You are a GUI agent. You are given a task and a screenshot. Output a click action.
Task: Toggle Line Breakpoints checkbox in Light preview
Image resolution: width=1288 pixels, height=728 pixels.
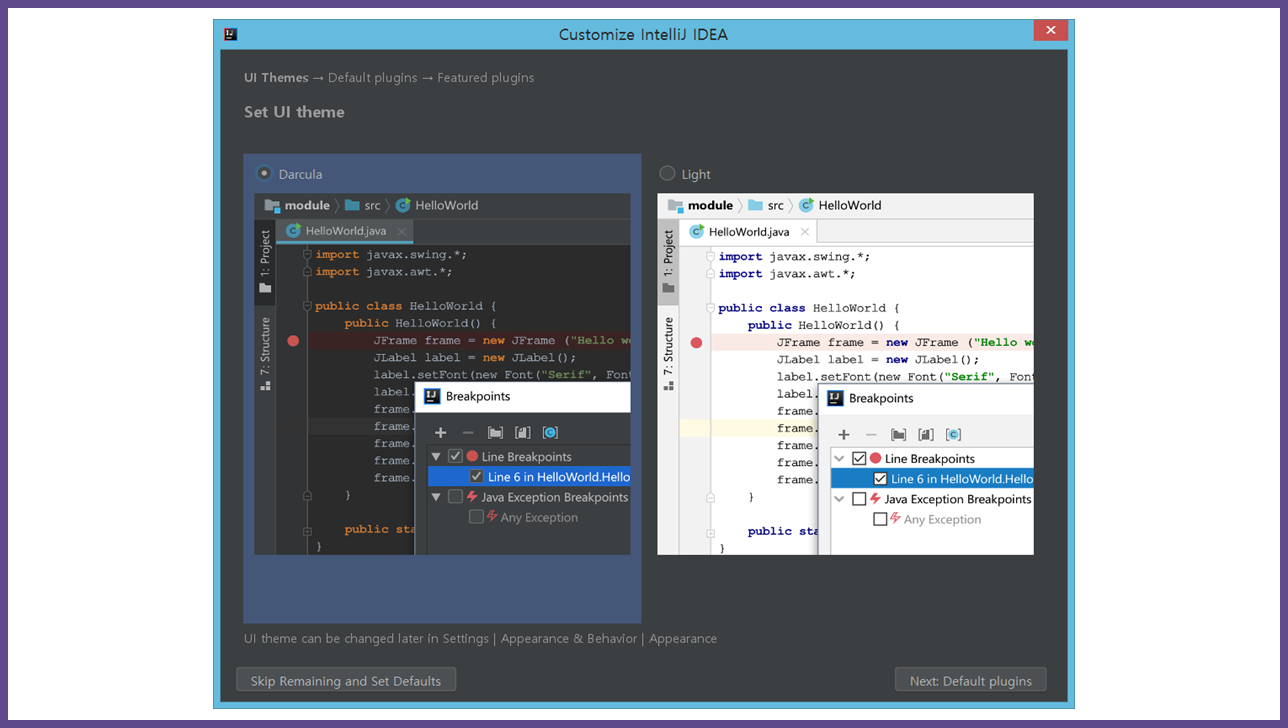point(858,458)
